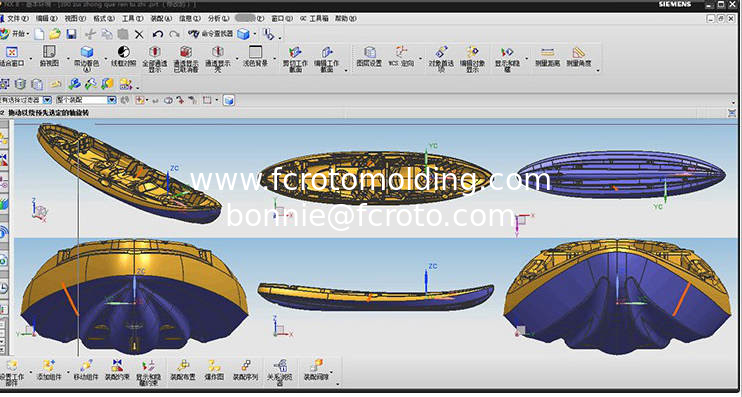This screenshot has height=397, width=742.
Task: Toggle See-Thru All (全部通透显示) display
Action: [155, 59]
